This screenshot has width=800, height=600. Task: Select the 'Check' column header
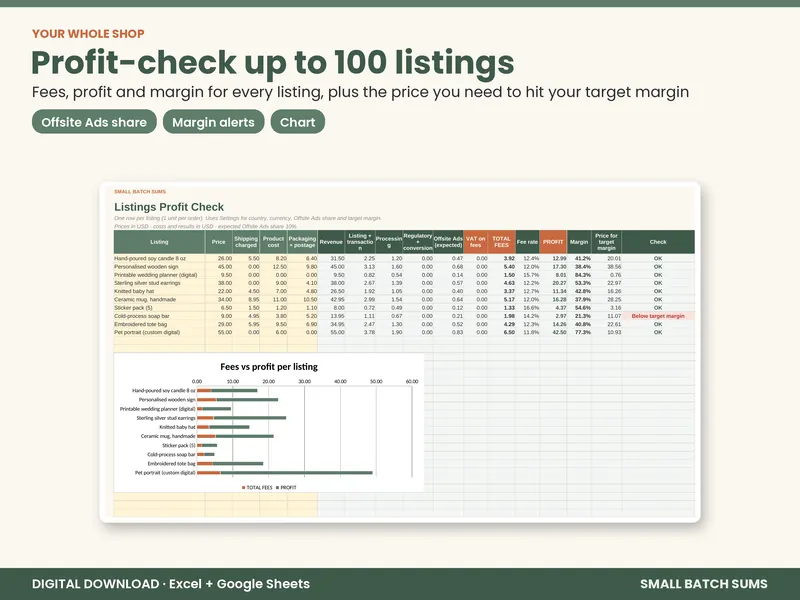[x=658, y=242]
